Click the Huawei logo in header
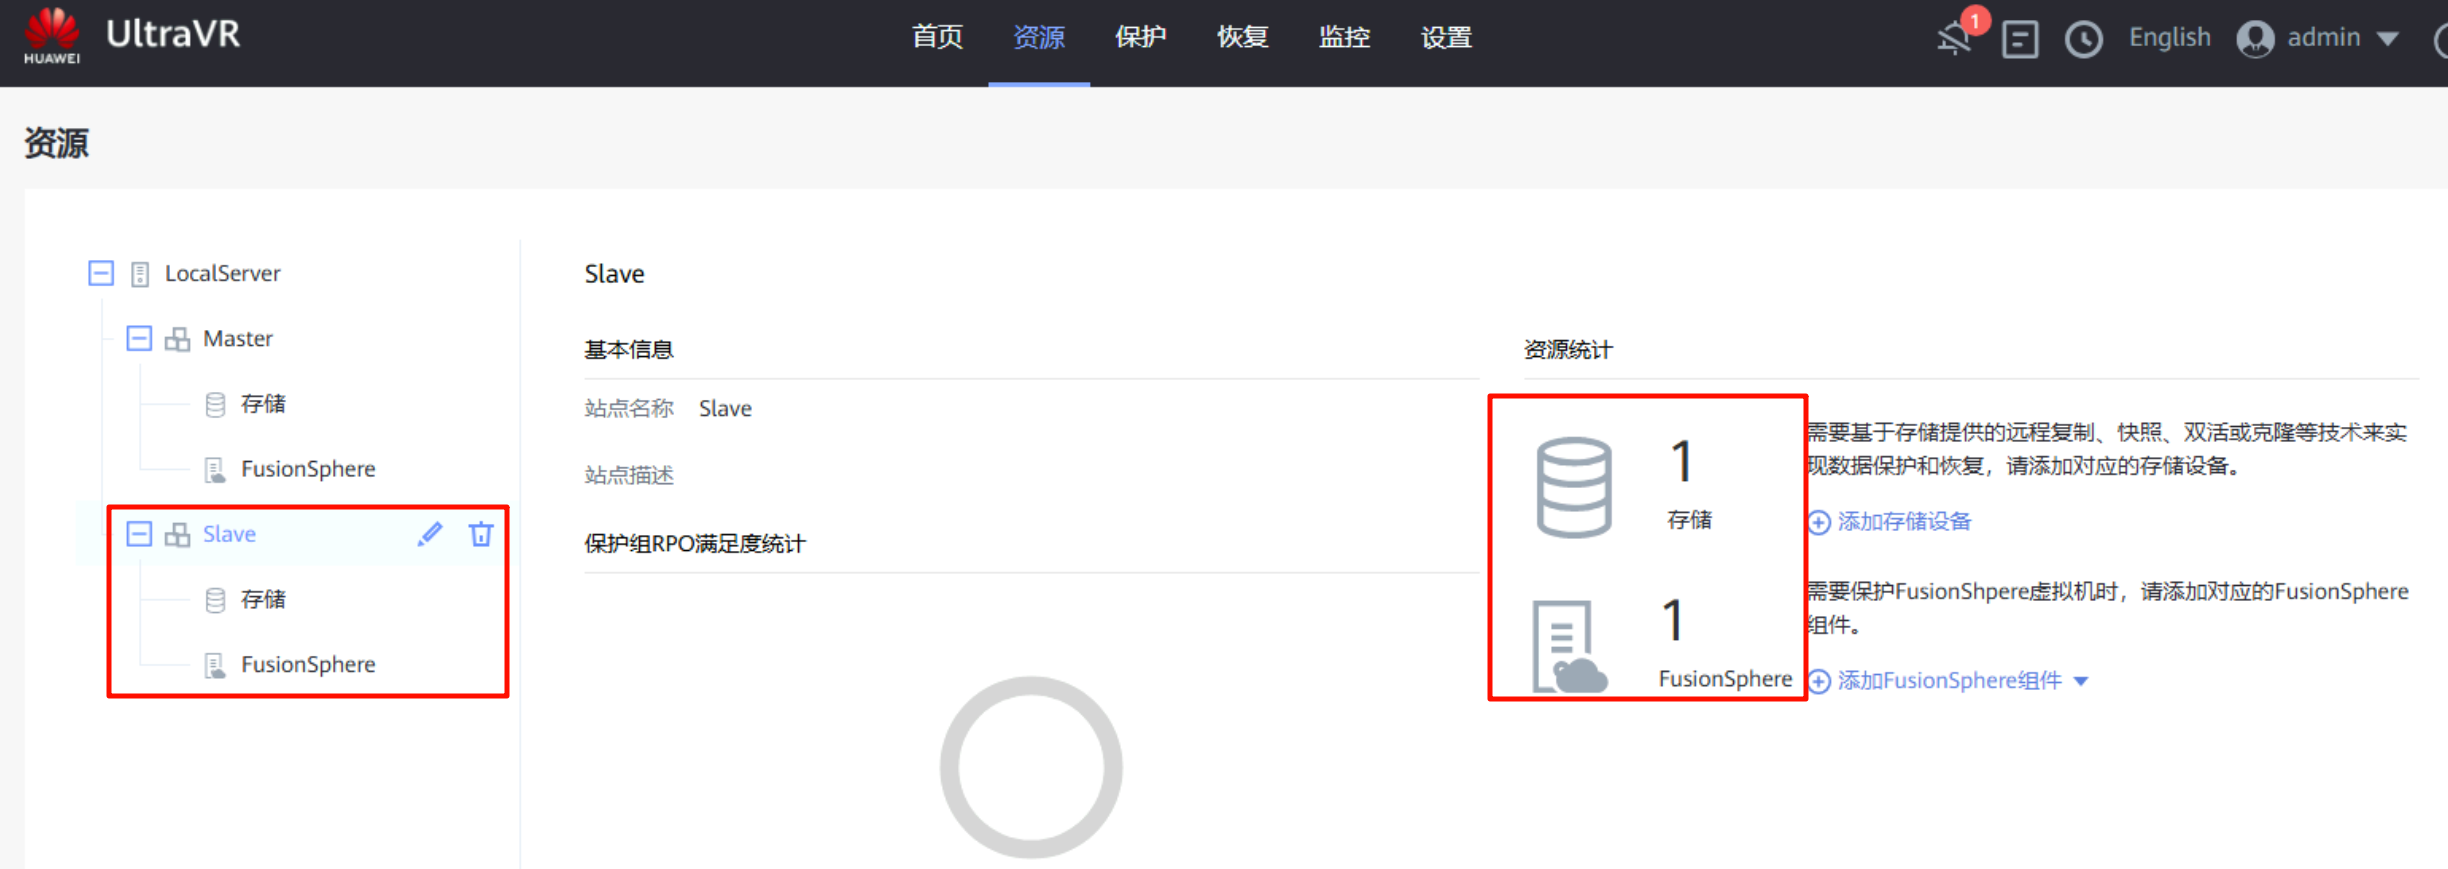This screenshot has width=2448, height=869. coord(52,36)
